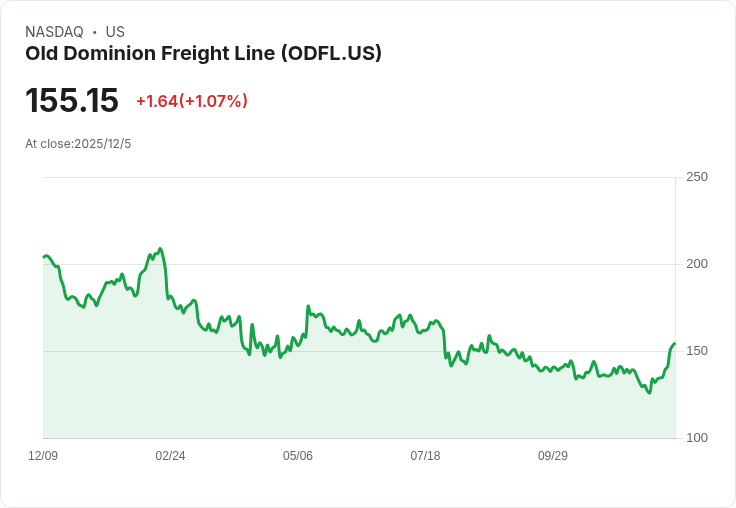Select the 02/24 date on x-axis
The height and width of the screenshot is (508, 736).
(x=170, y=456)
